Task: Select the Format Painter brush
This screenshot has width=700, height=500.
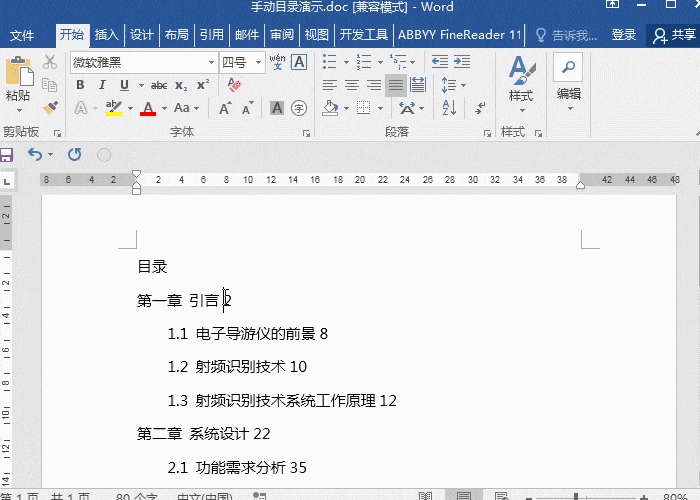Action: point(50,108)
